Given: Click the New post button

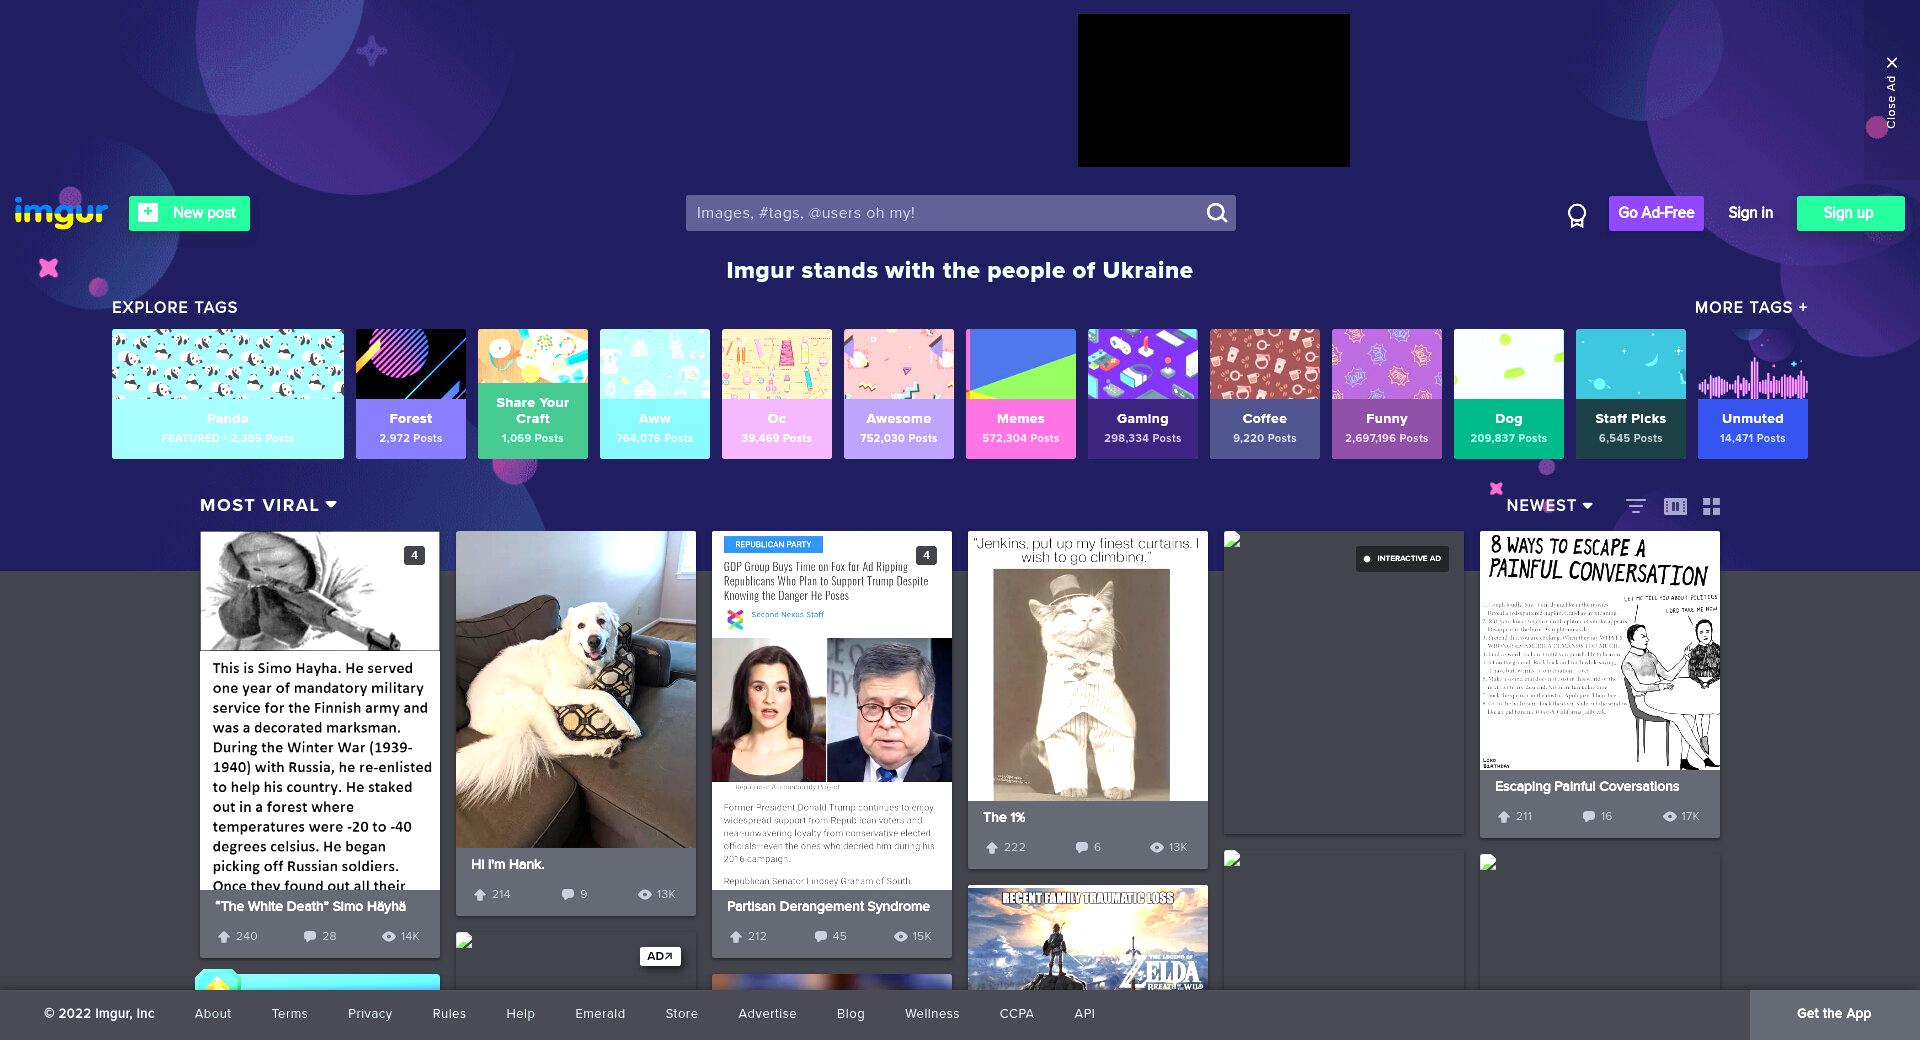Looking at the screenshot, I should (189, 213).
